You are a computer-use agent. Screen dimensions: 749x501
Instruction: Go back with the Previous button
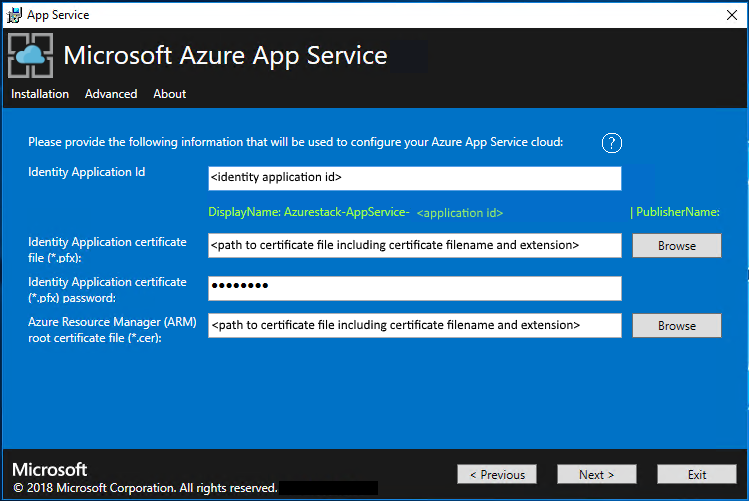coord(497,474)
